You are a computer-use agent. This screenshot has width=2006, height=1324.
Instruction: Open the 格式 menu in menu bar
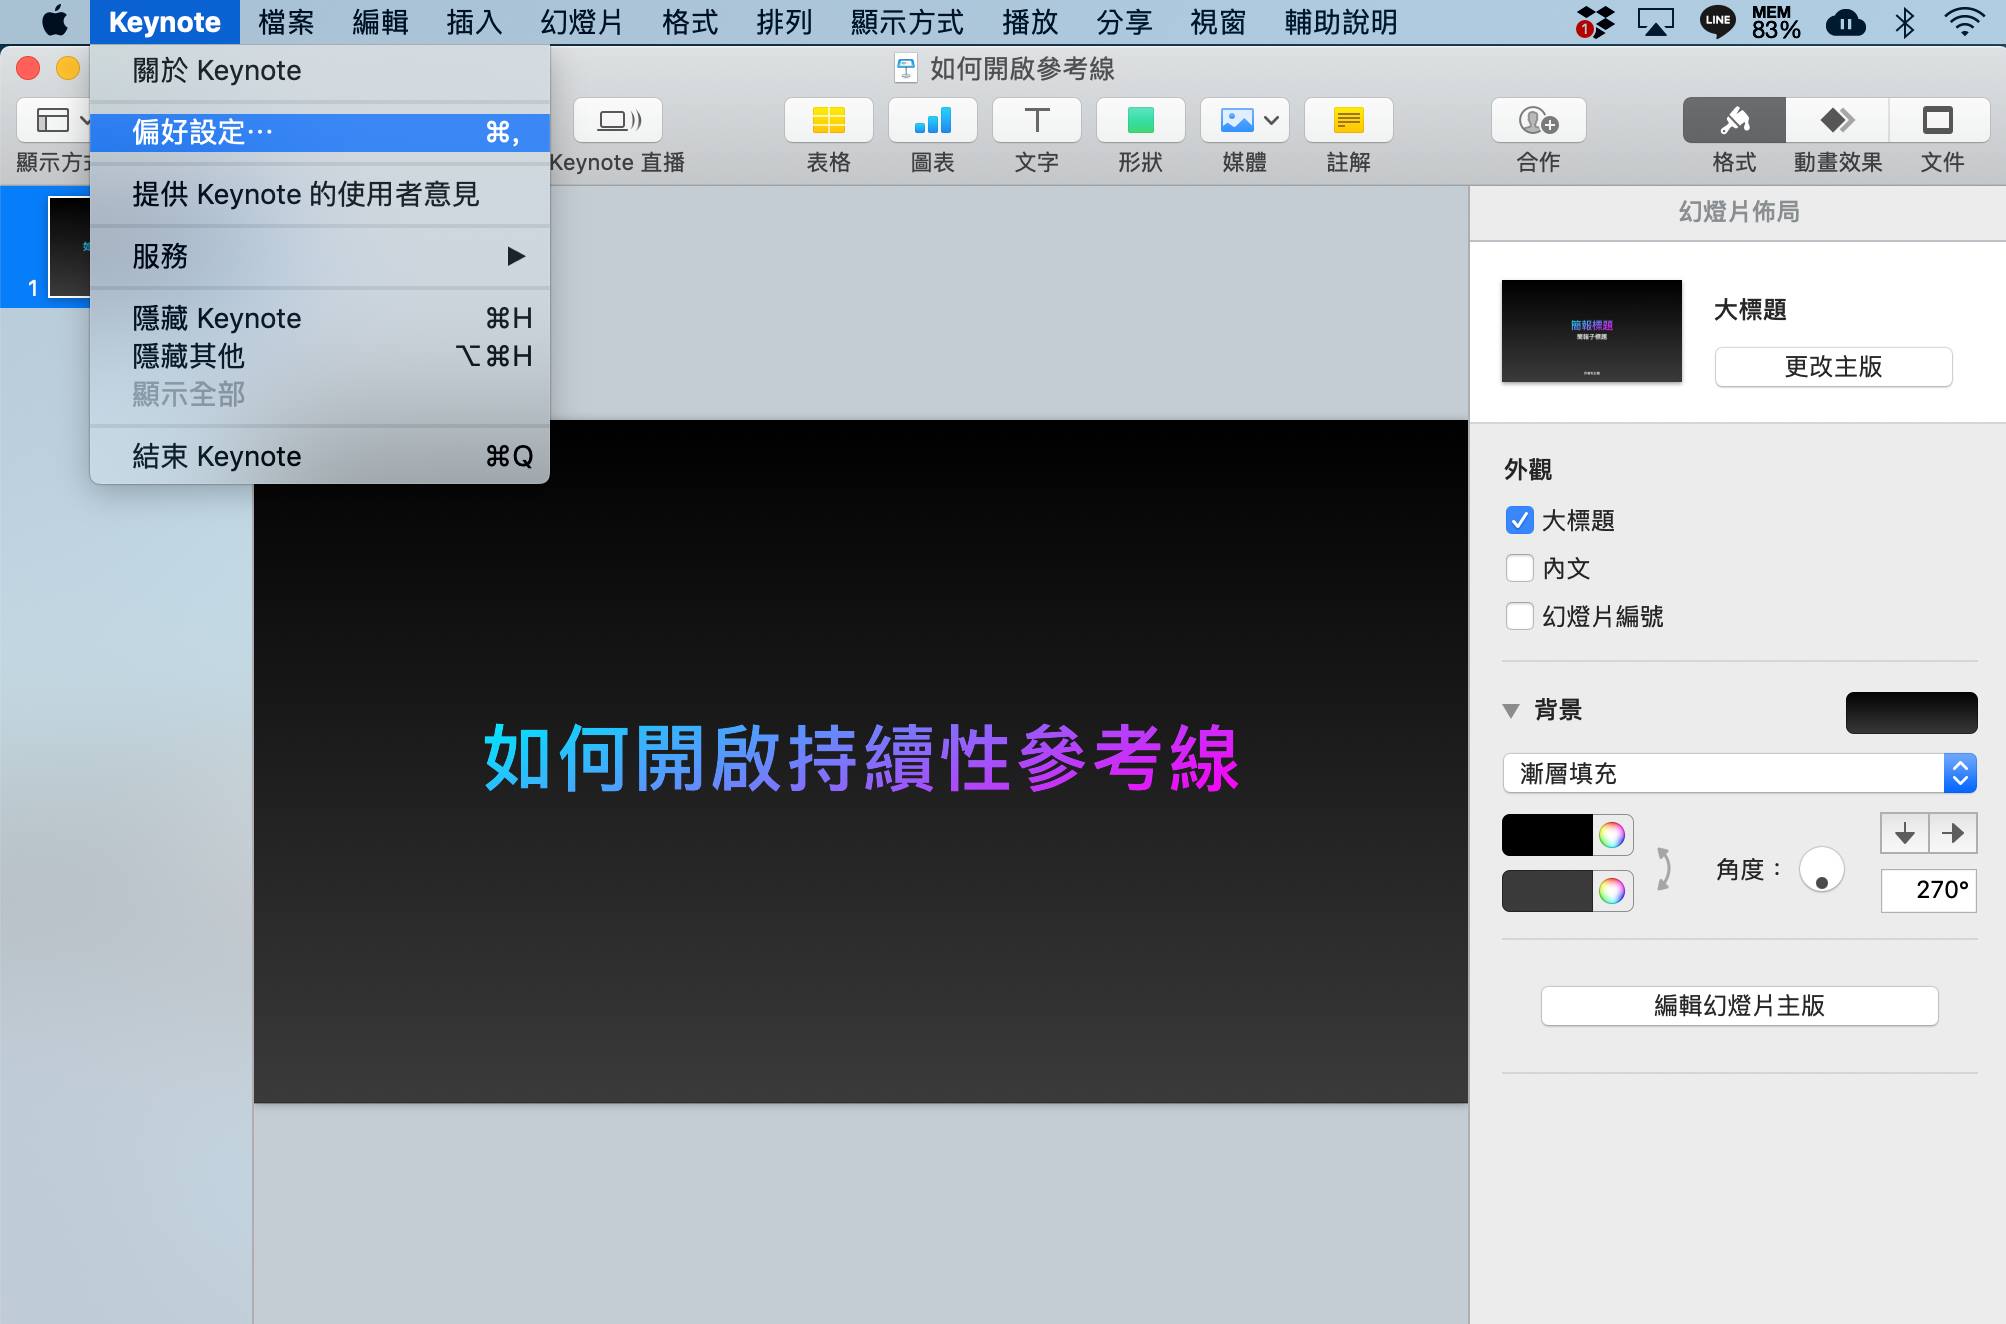pyautogui.click(x=690, y=22)
